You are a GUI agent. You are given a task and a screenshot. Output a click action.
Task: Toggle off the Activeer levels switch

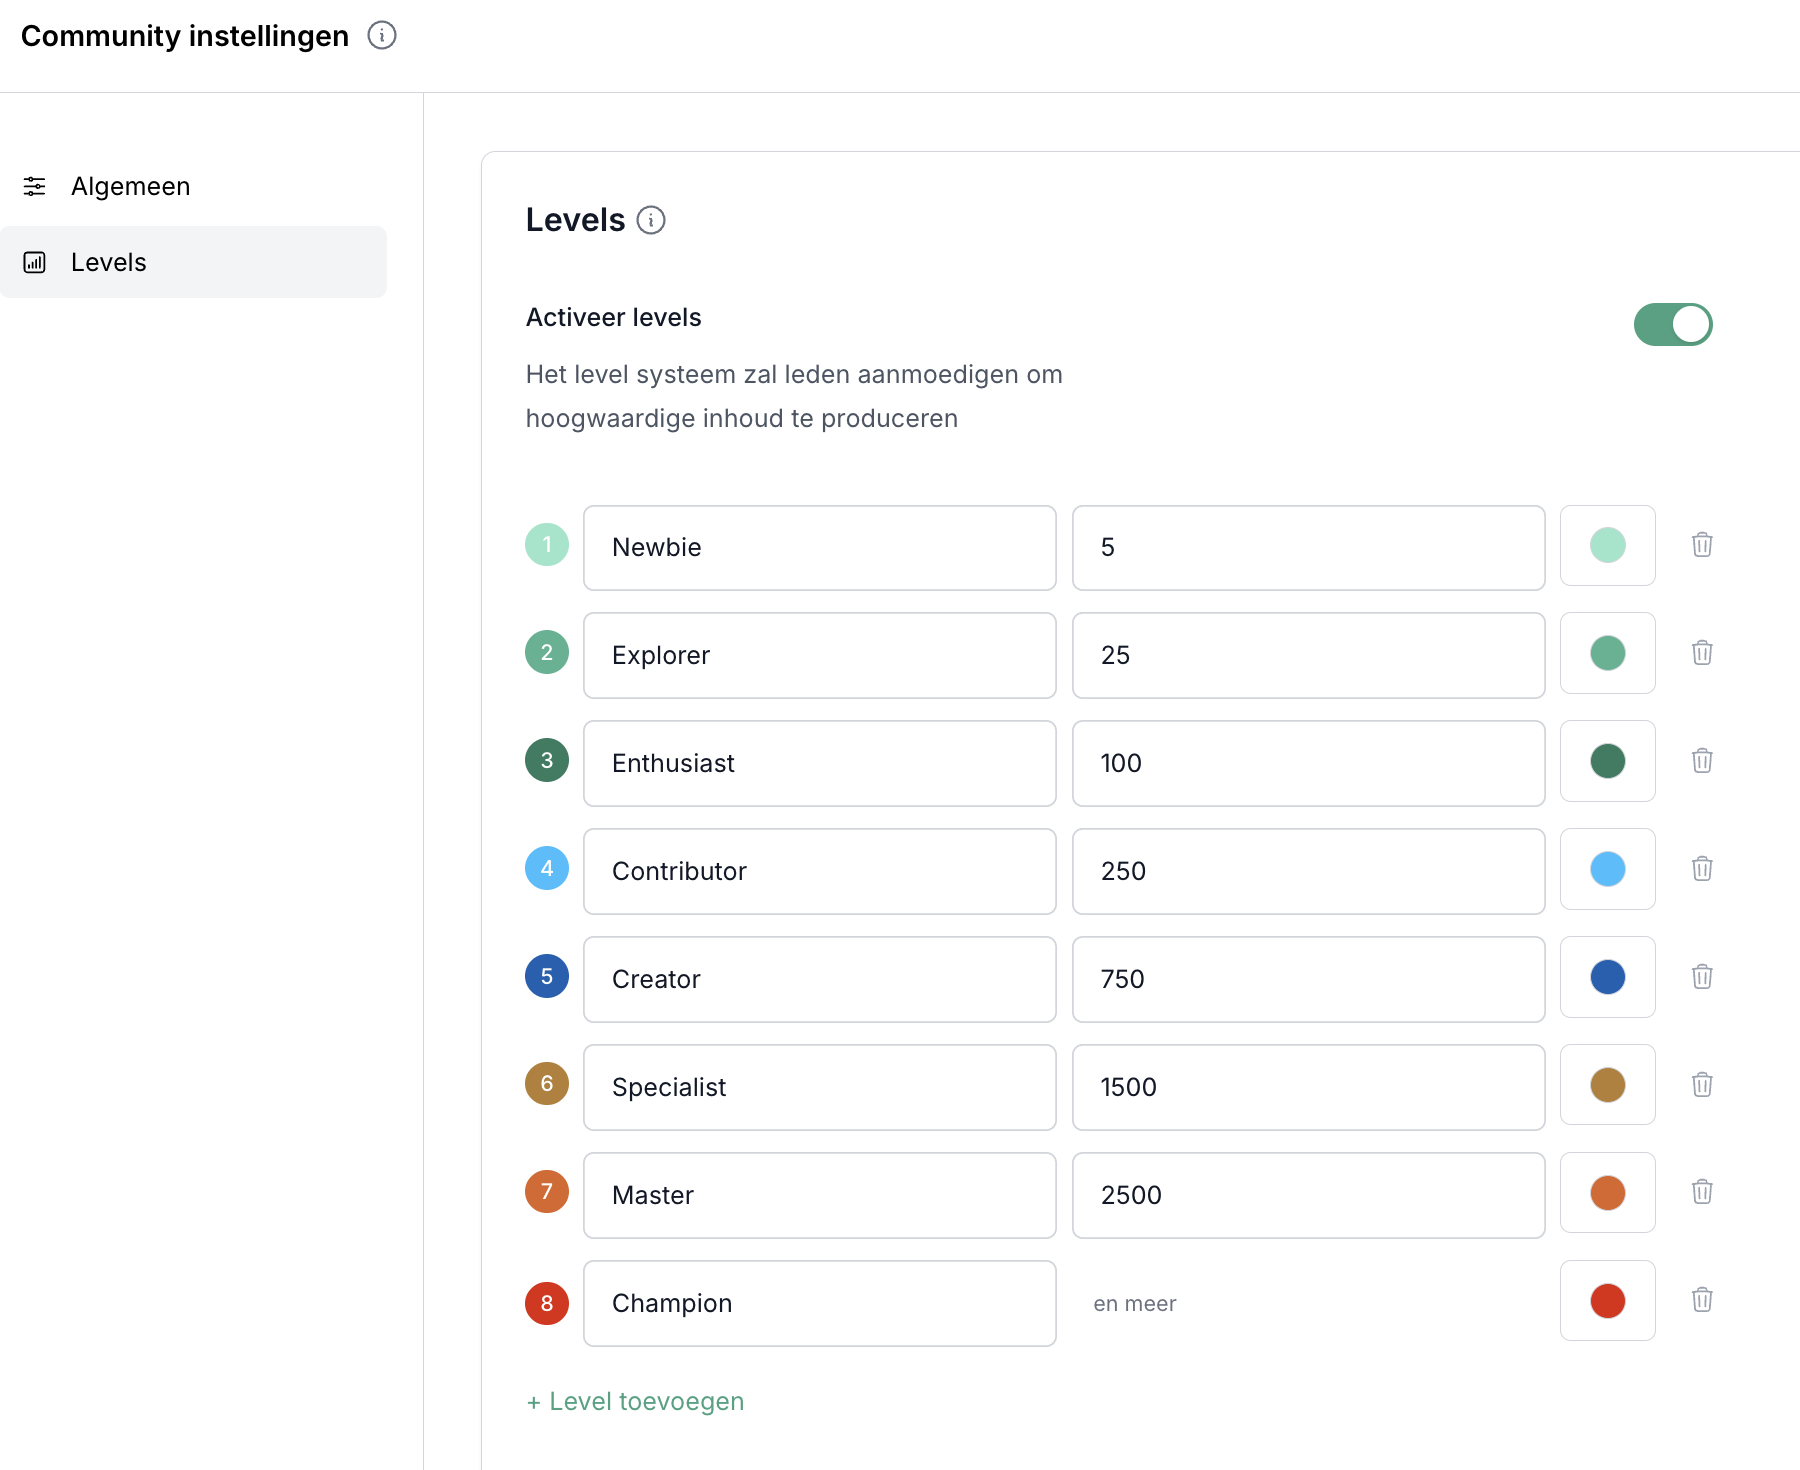tap(1672, 325)
